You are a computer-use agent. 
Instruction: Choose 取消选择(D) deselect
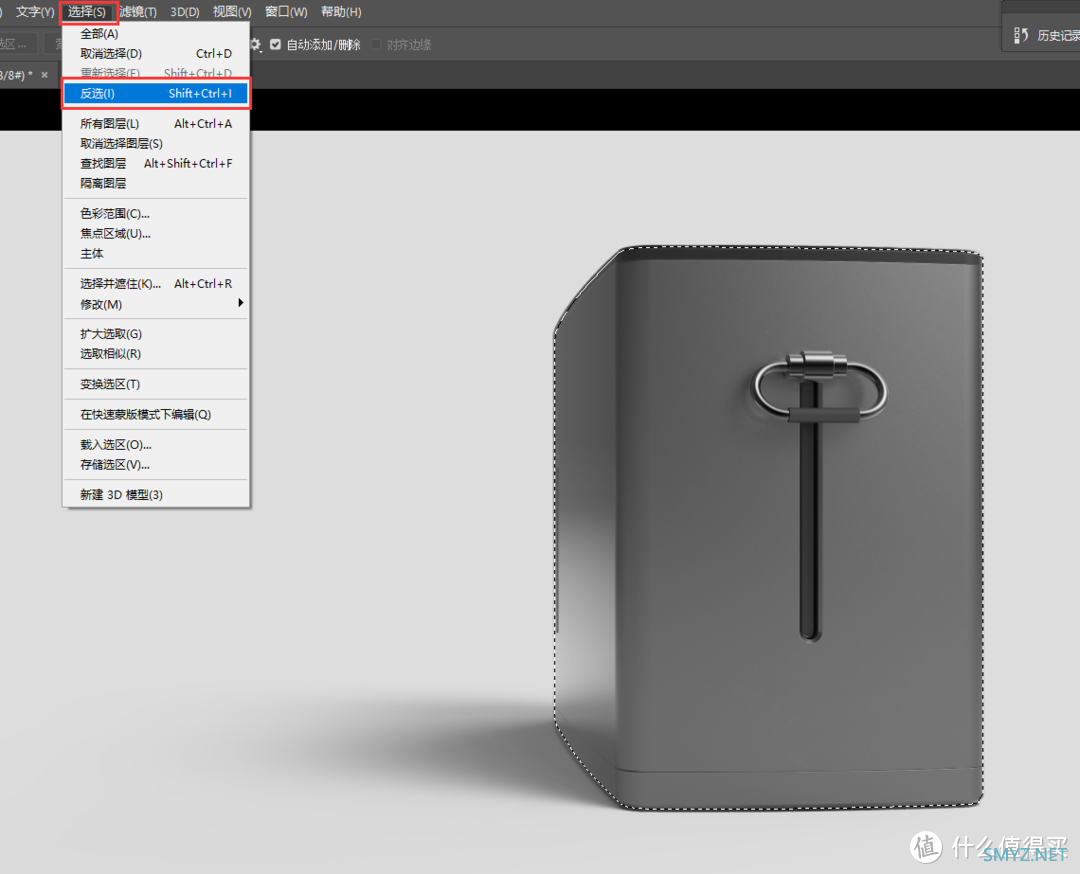[x=156, y=54]
